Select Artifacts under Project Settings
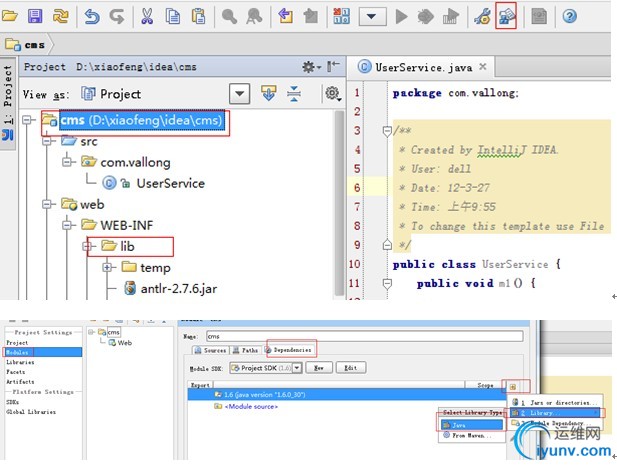 click(x=20, y=382)
